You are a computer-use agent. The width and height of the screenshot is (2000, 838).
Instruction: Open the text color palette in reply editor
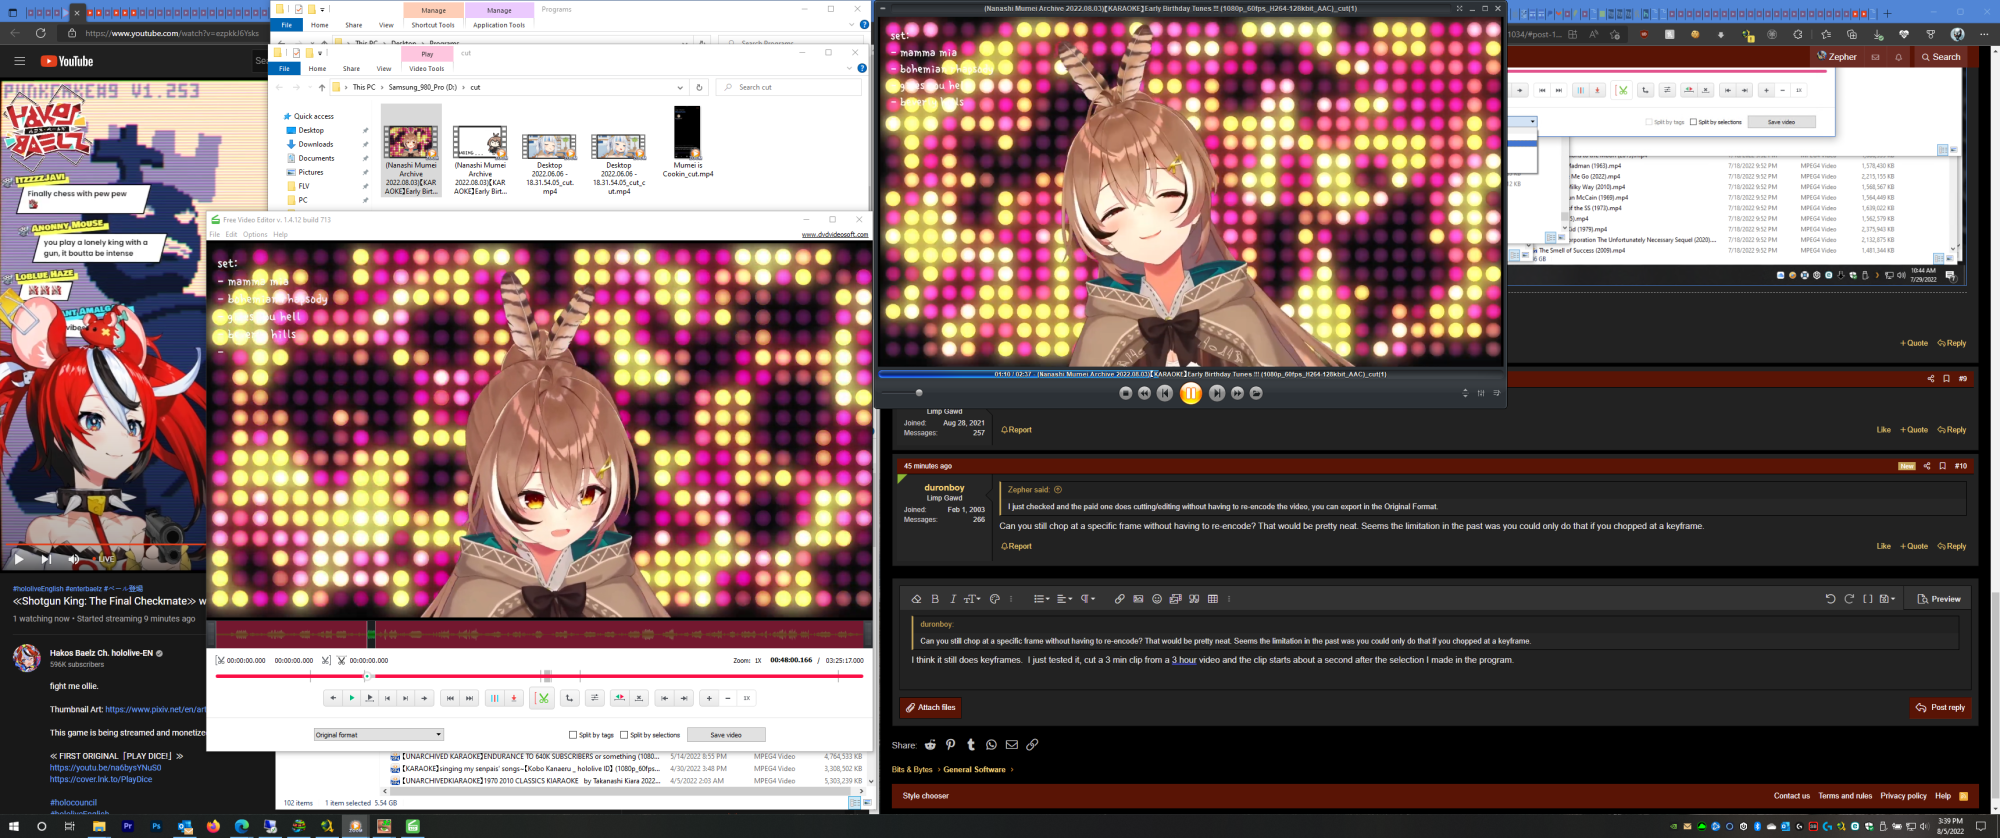coord(994,599)
